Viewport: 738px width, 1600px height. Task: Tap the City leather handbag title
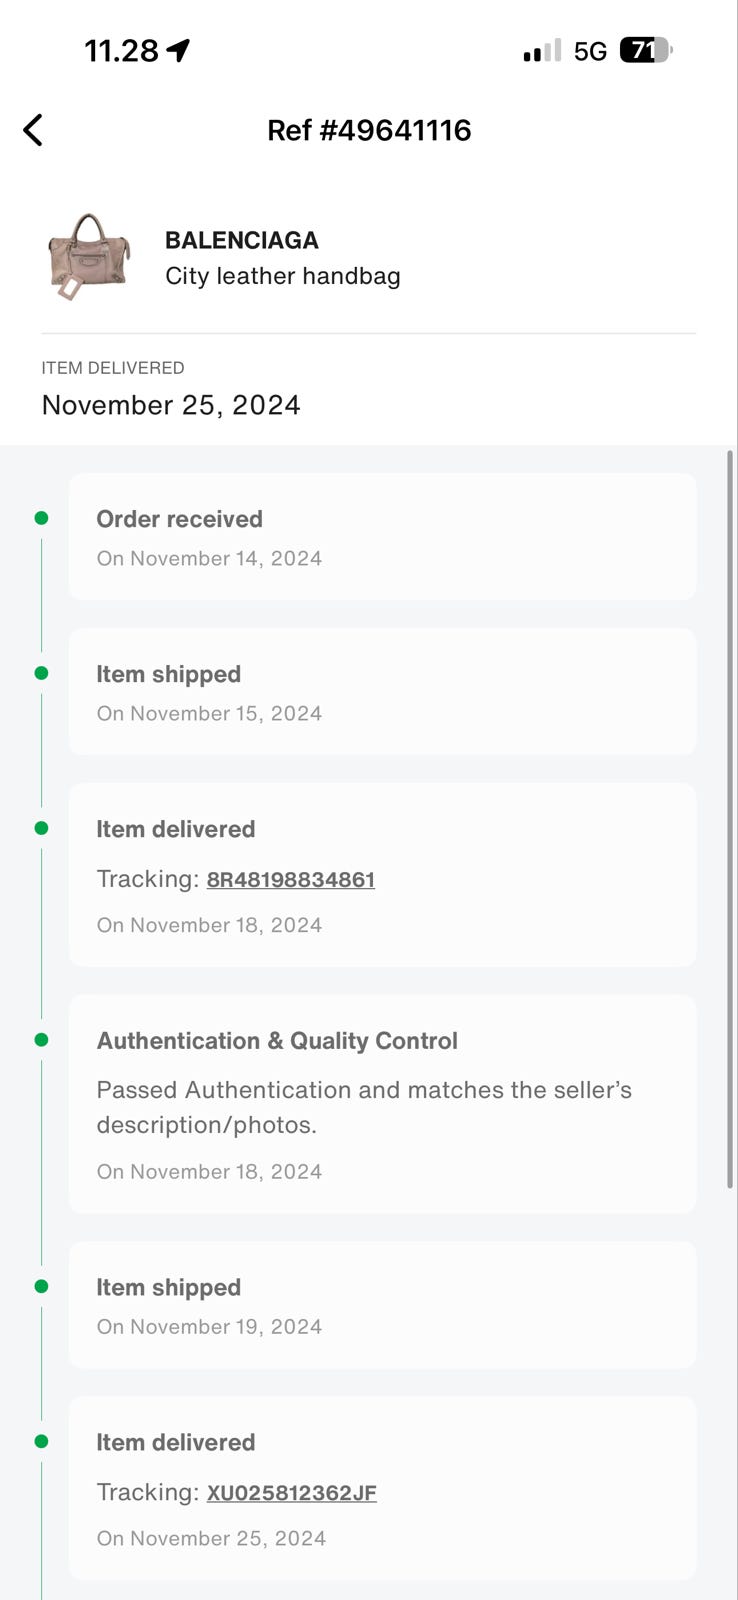click(283, 276)
